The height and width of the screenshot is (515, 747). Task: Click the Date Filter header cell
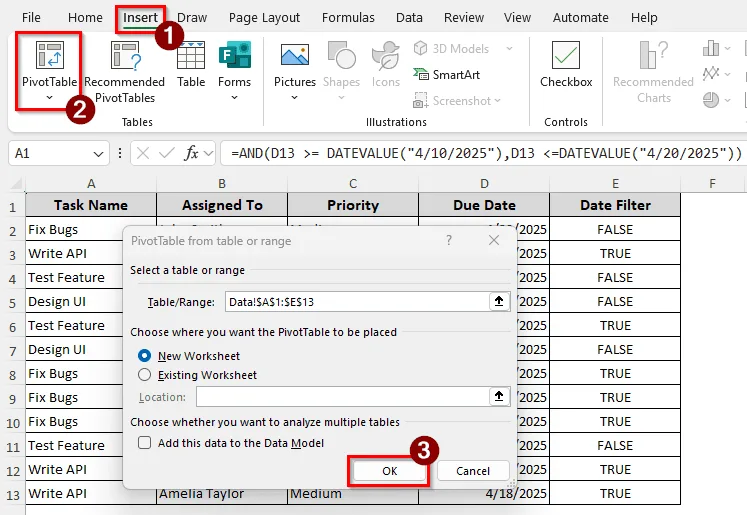615,205
